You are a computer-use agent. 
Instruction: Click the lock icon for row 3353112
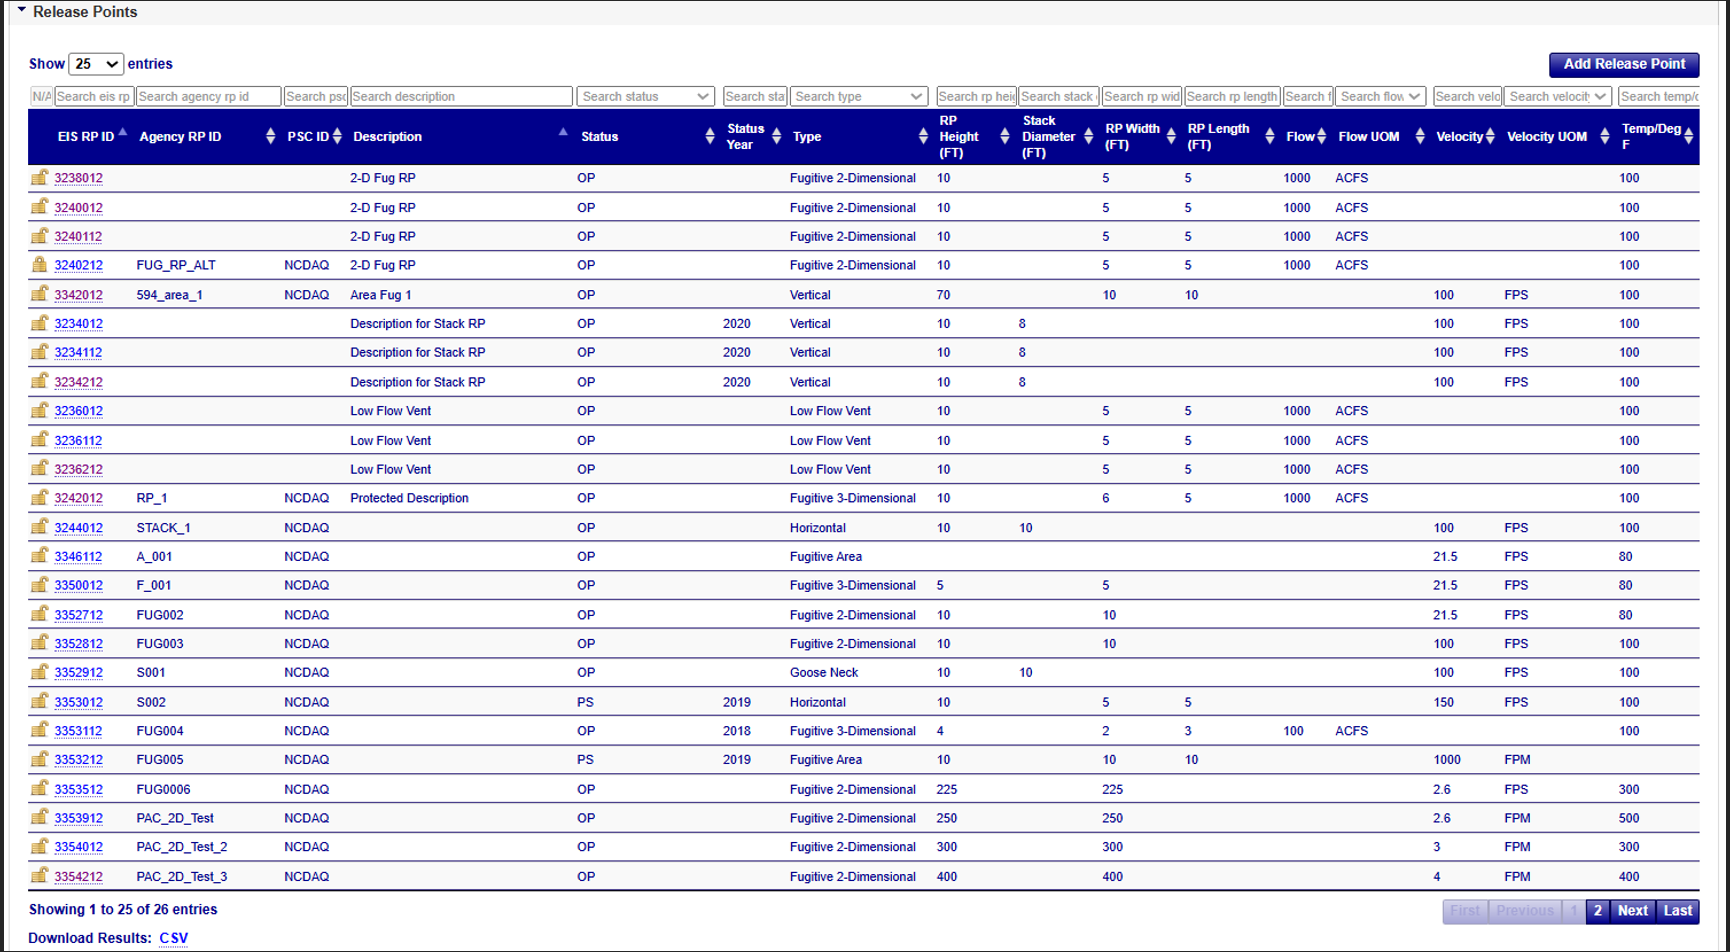(x=39, y=729)
